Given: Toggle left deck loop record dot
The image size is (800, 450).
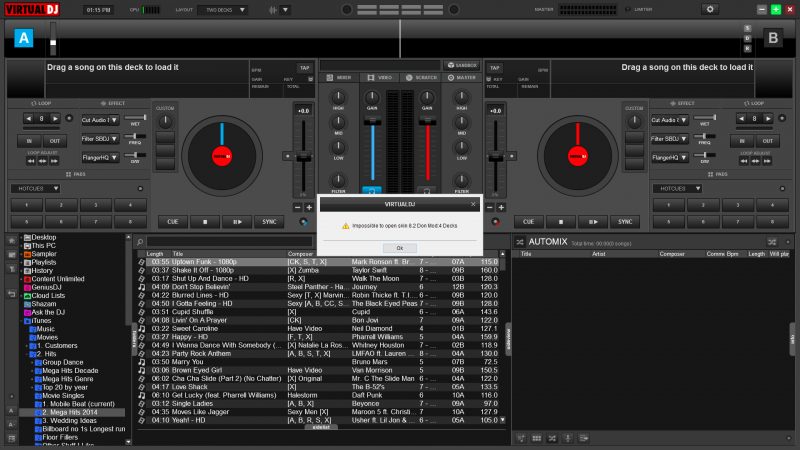Looking at the screenshot, I should pyautogui.click(x=69, y=118).
